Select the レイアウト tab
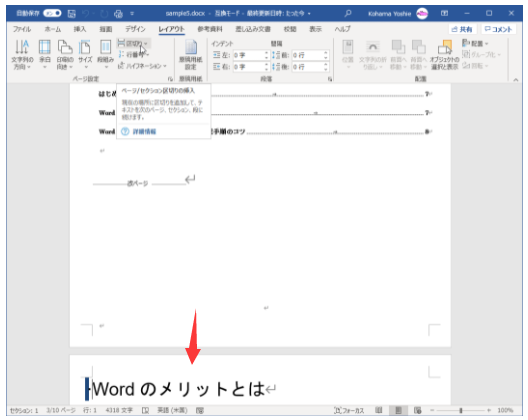 pos(171,29)
